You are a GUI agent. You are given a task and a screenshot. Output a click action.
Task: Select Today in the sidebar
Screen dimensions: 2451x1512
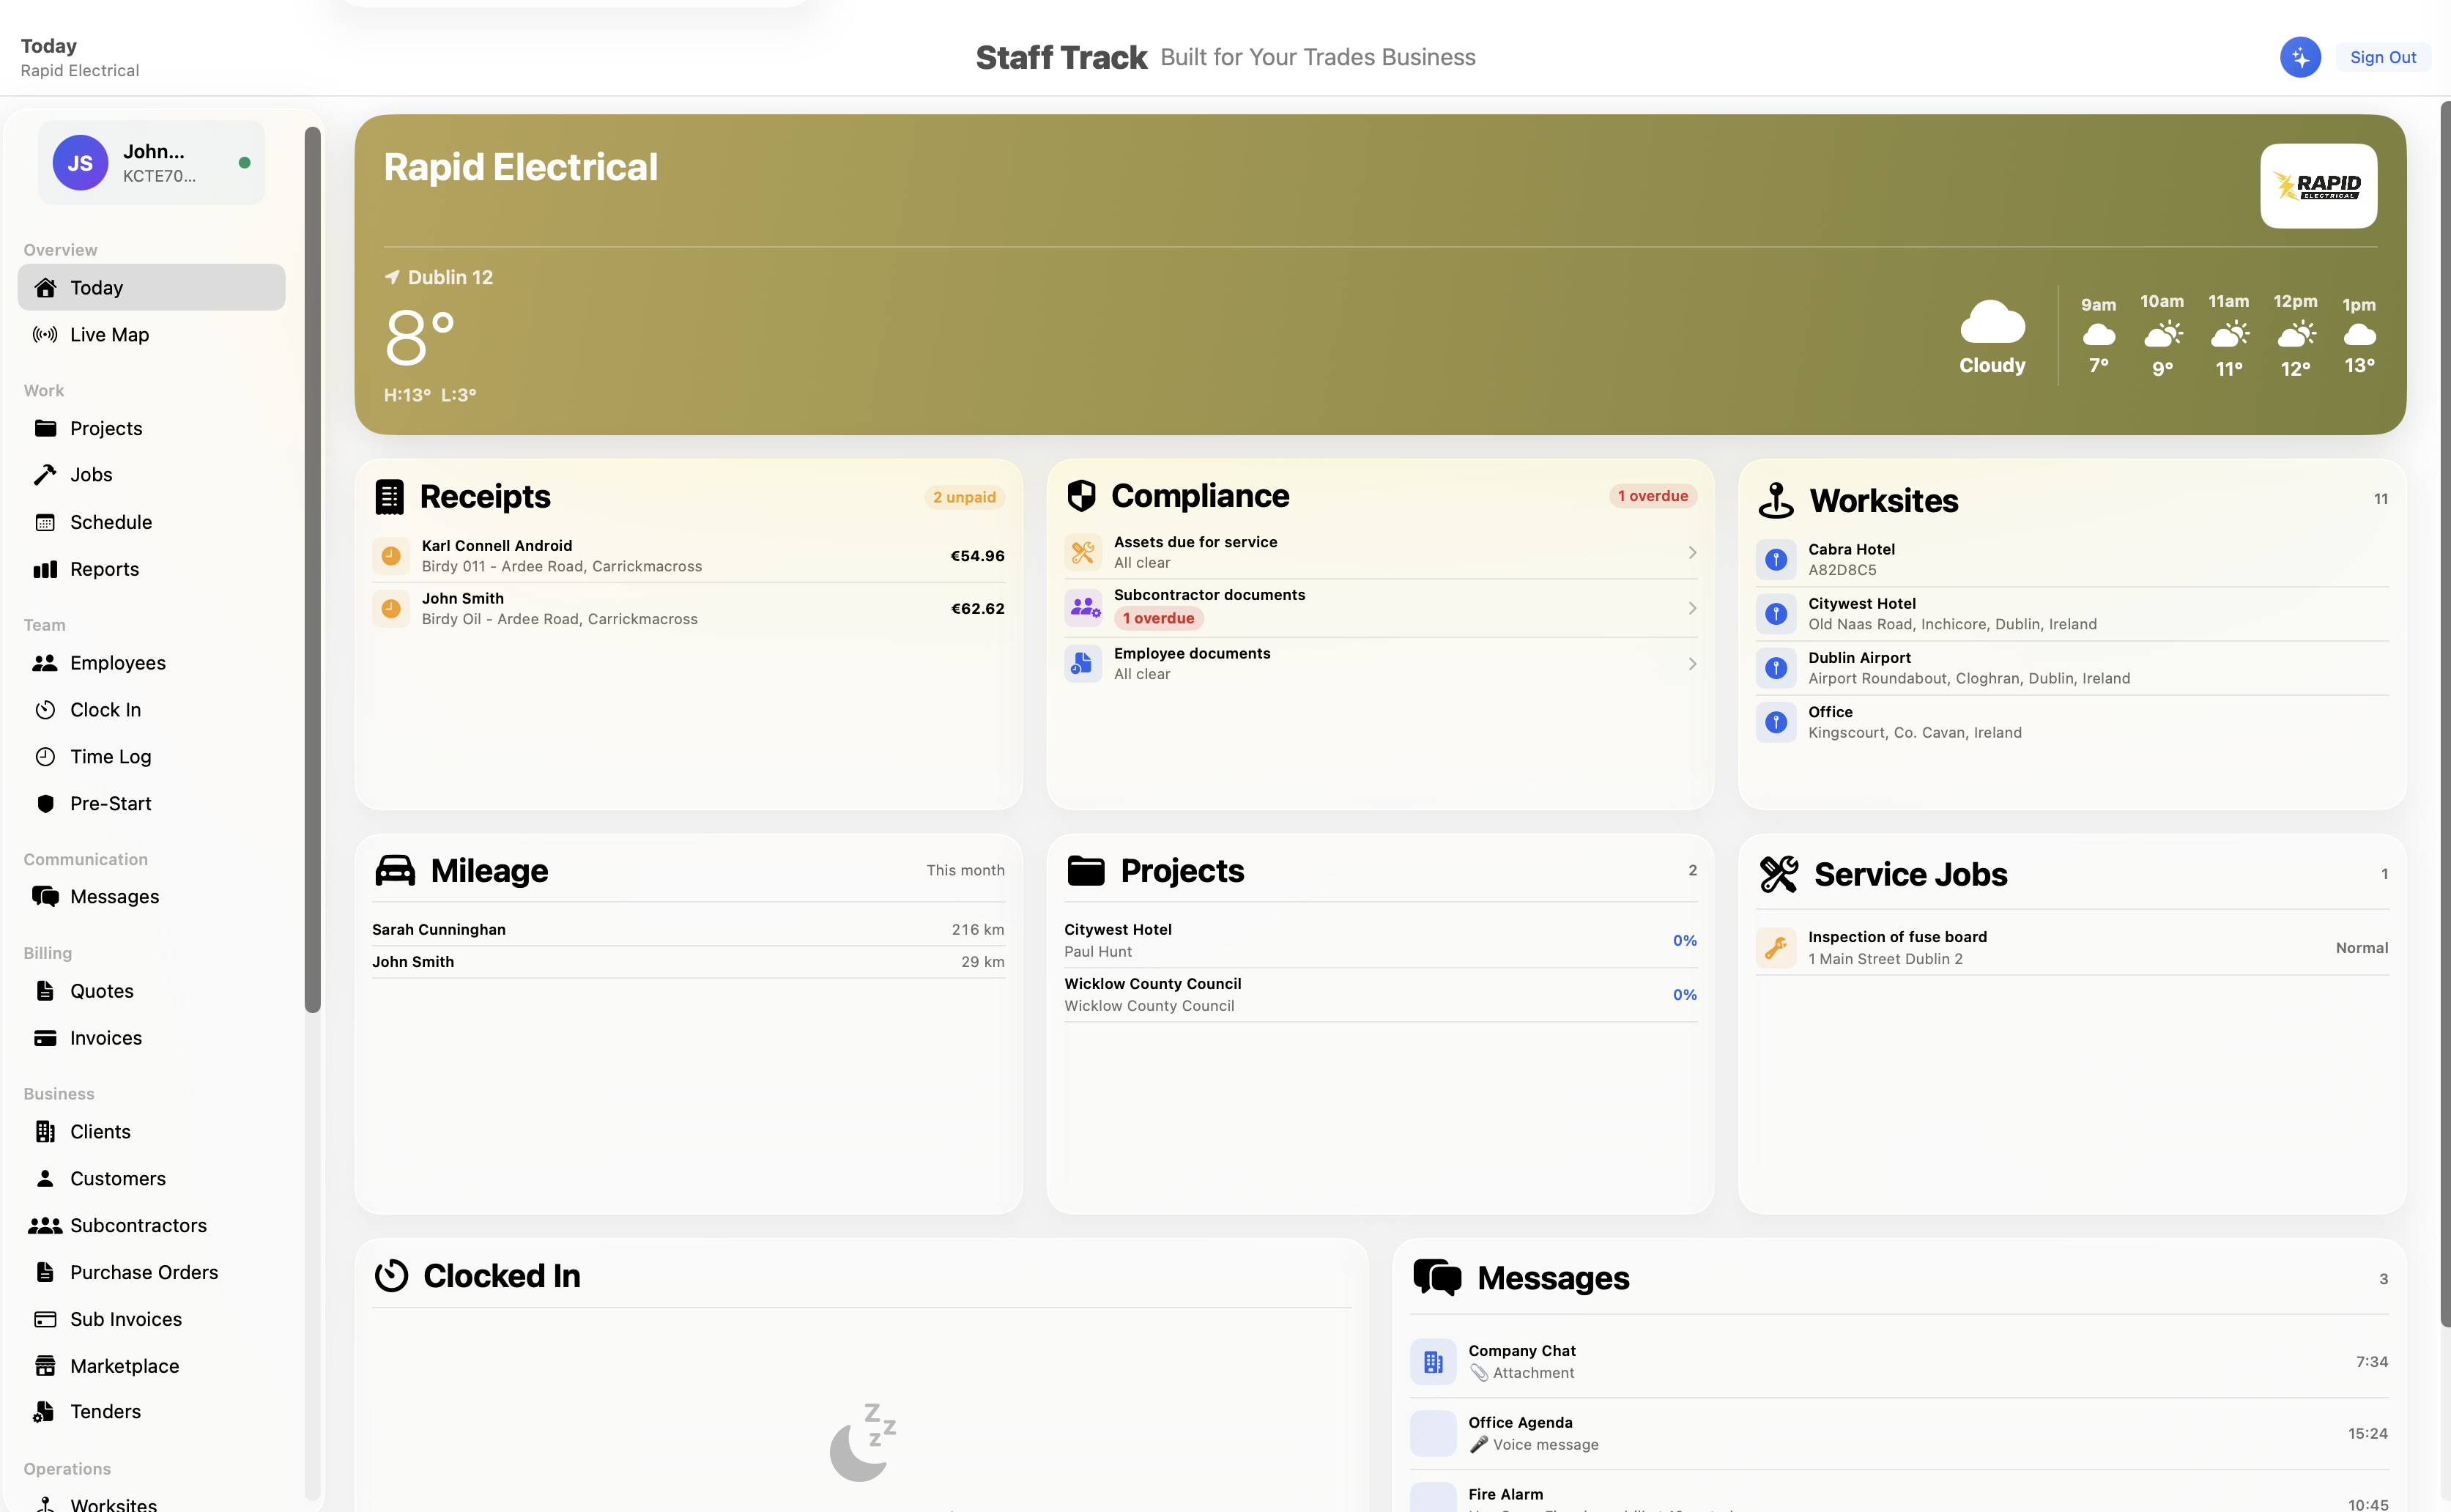pos(151,287)
